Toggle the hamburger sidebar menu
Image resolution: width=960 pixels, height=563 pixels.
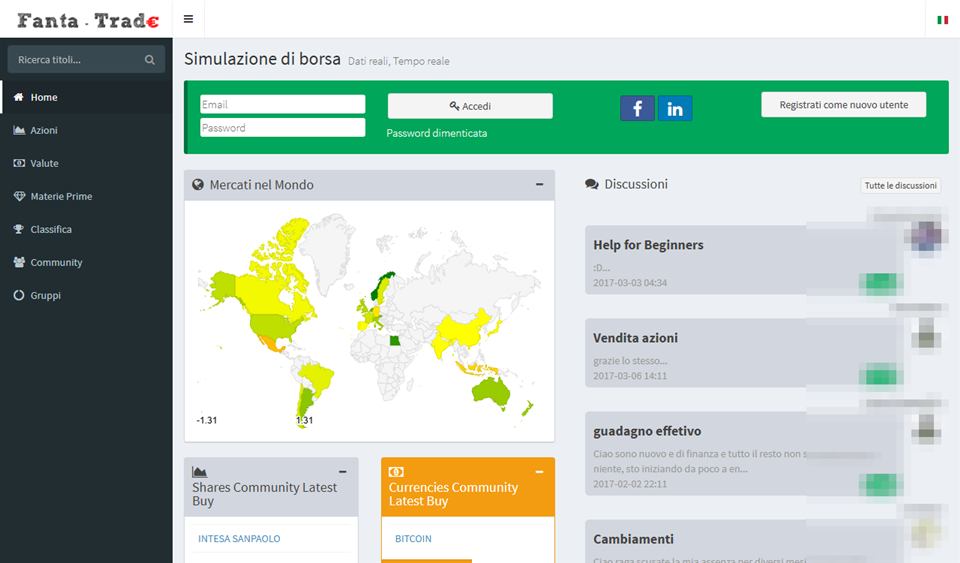[x=189, y=19]
